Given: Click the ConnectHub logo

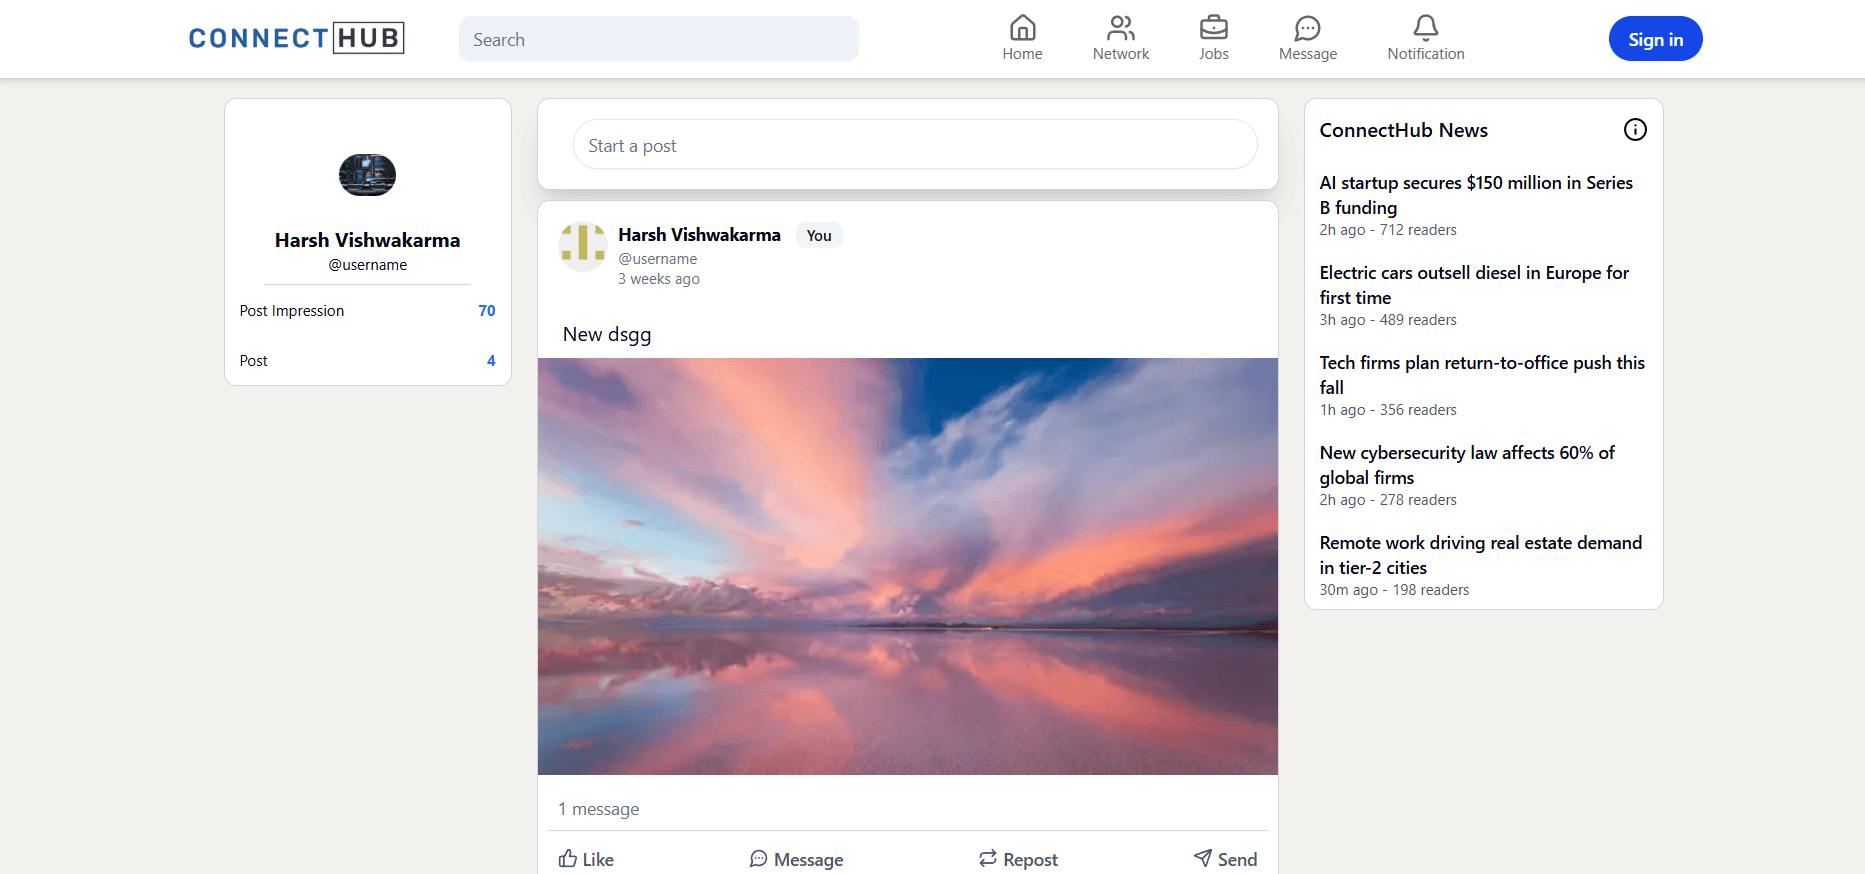Looking at the screenshot, I should 296,38.
